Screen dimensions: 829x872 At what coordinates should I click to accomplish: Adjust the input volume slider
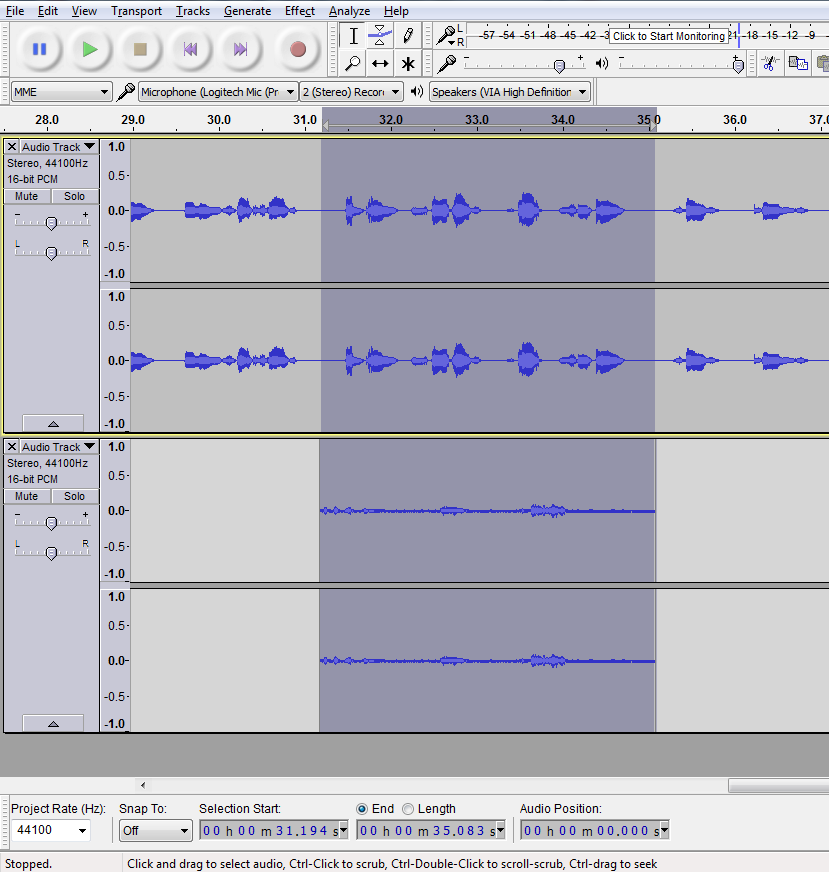pyautogui.click(x=559, y=66)
